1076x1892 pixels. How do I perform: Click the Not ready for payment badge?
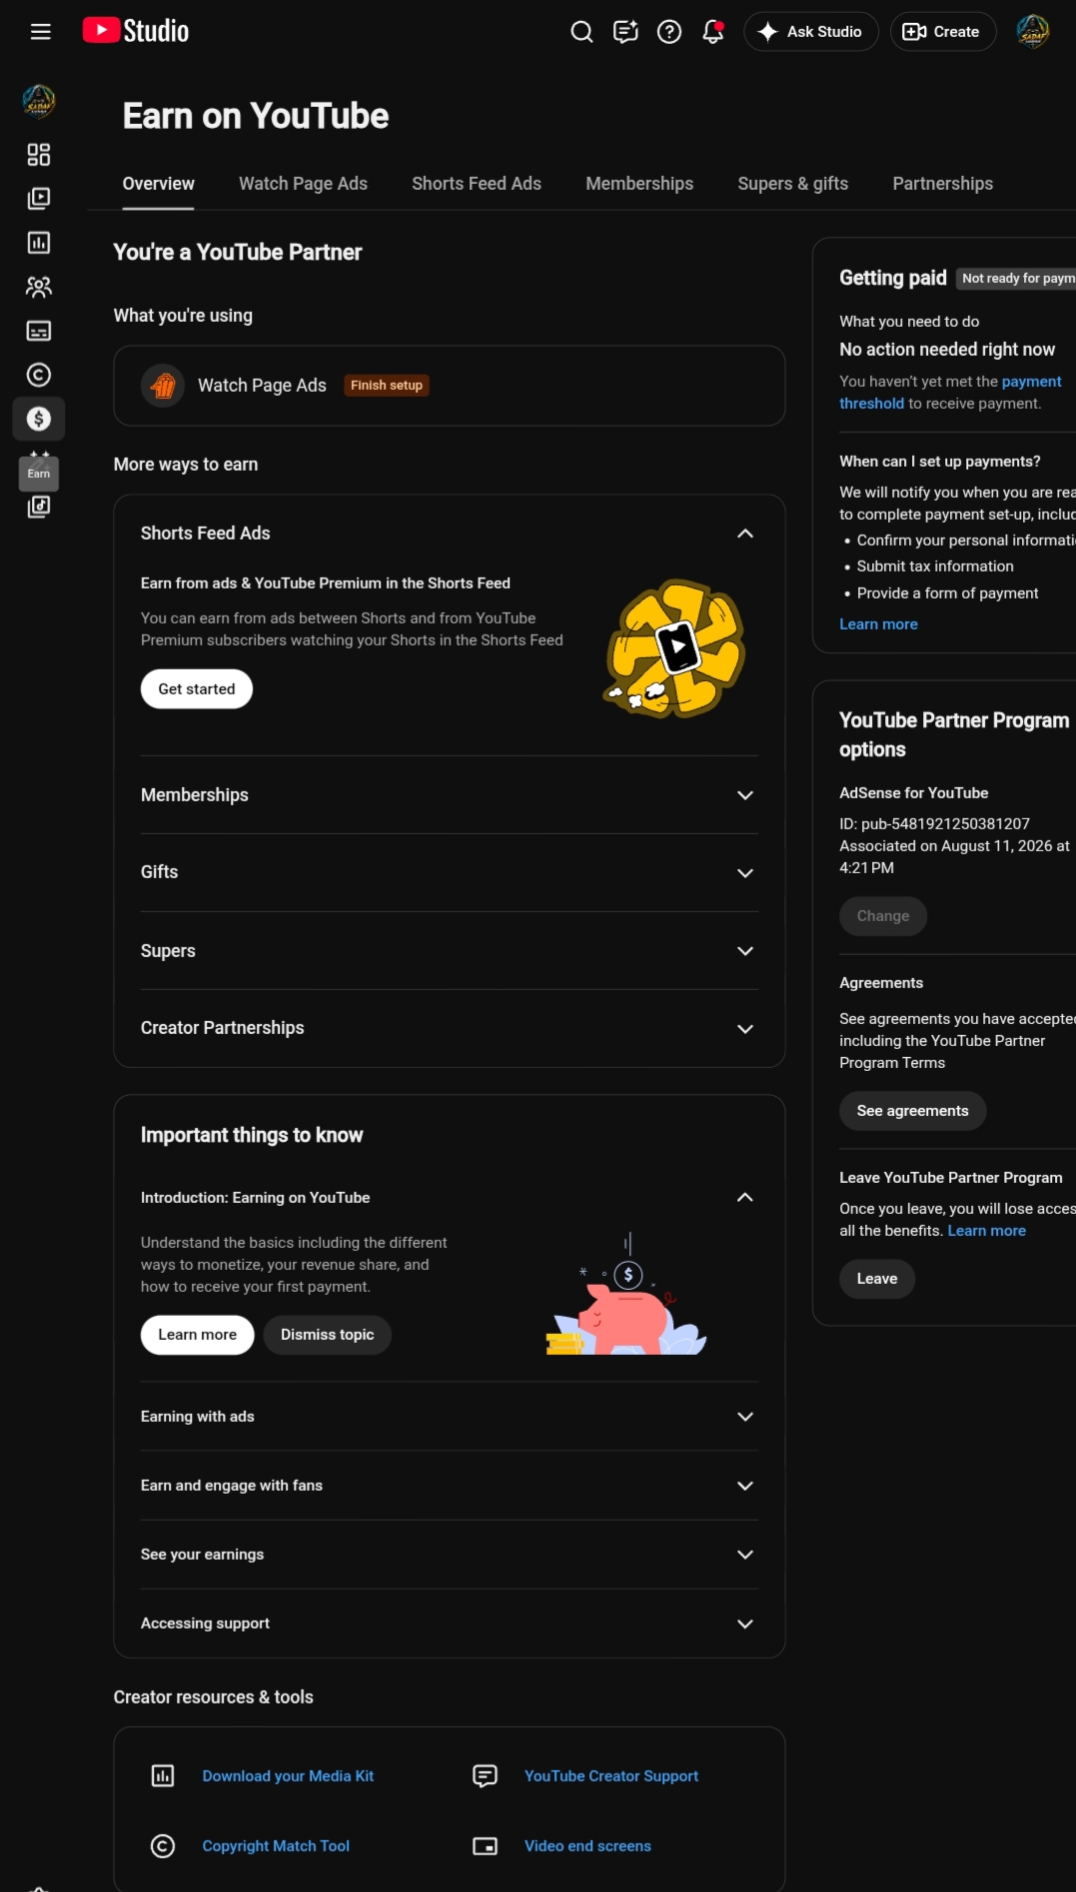(x=1016, y=278)
